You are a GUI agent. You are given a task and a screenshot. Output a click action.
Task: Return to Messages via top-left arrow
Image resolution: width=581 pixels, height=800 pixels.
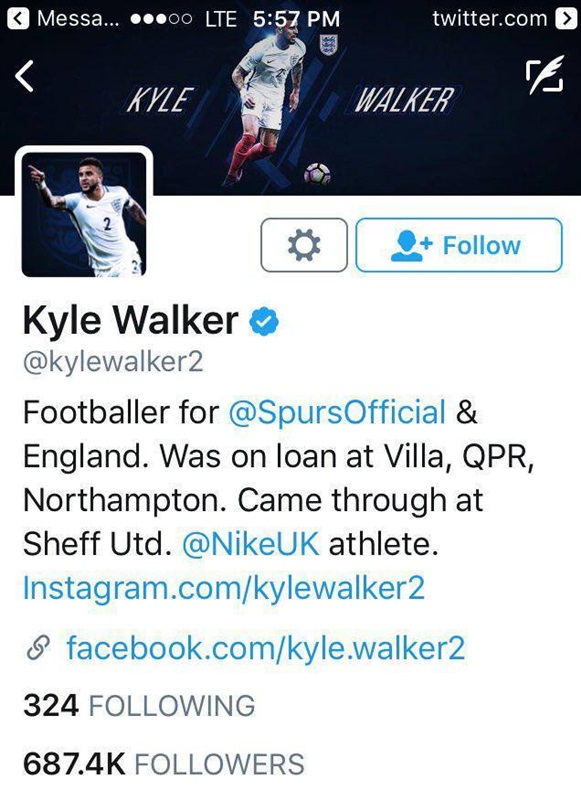click(x=18, y=18)
